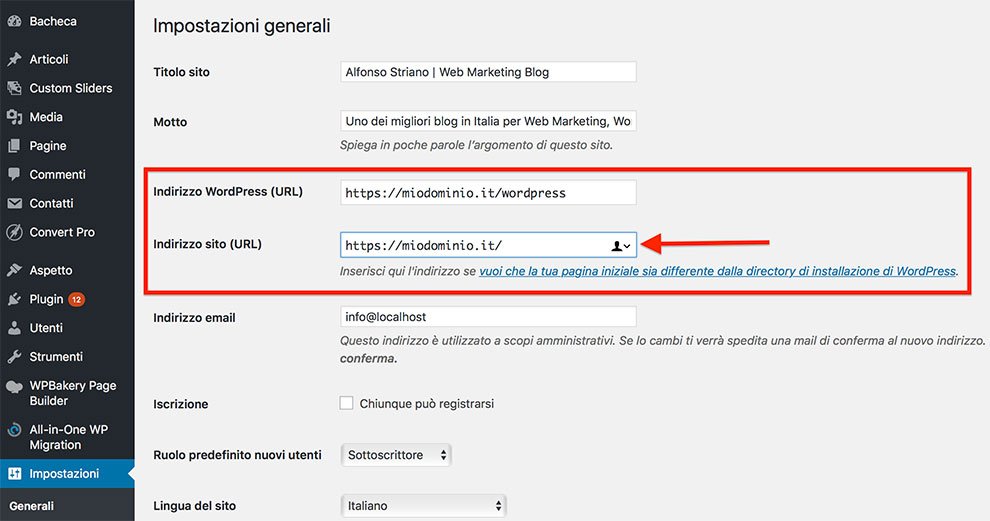Click the All-in-One WP Migration icon

pos(14,430)
